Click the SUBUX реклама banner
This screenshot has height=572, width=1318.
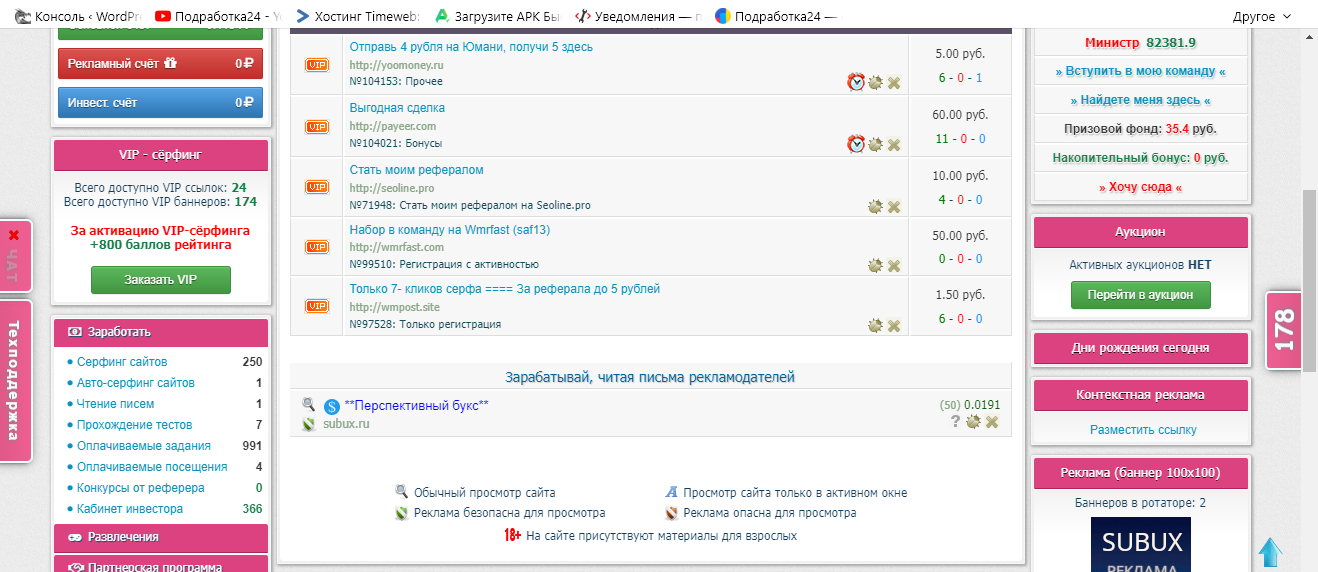point(1142,545)
